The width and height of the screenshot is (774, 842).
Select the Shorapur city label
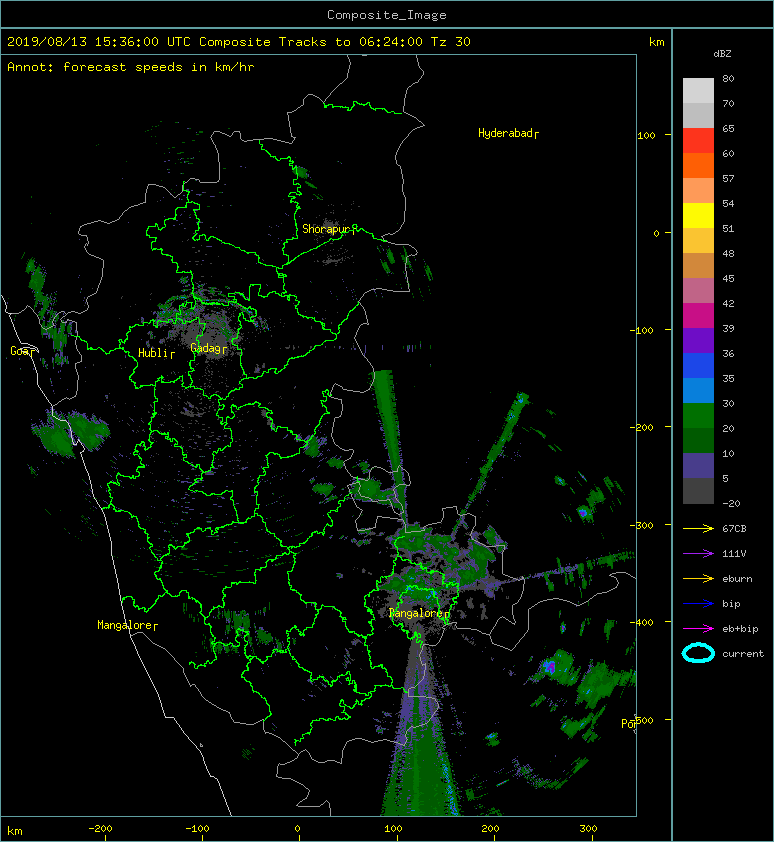click(x=329, y=229)
